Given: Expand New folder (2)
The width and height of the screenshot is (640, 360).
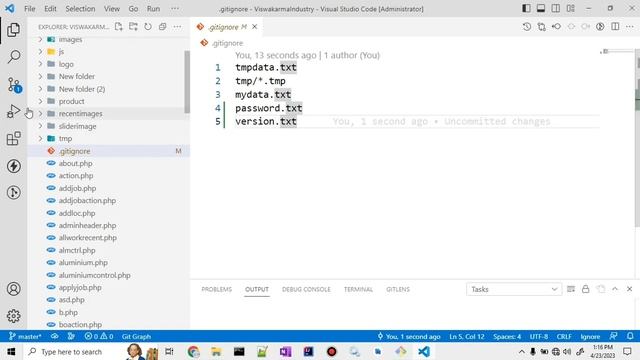Looking at the screenshot, I should point(40,89).
